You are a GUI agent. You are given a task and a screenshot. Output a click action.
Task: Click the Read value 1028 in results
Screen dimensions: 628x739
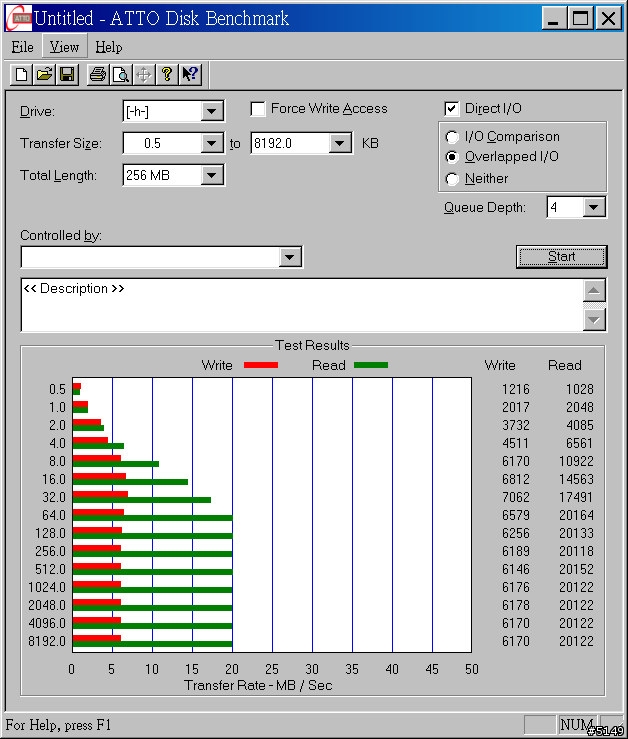click(x=579, y=389)
